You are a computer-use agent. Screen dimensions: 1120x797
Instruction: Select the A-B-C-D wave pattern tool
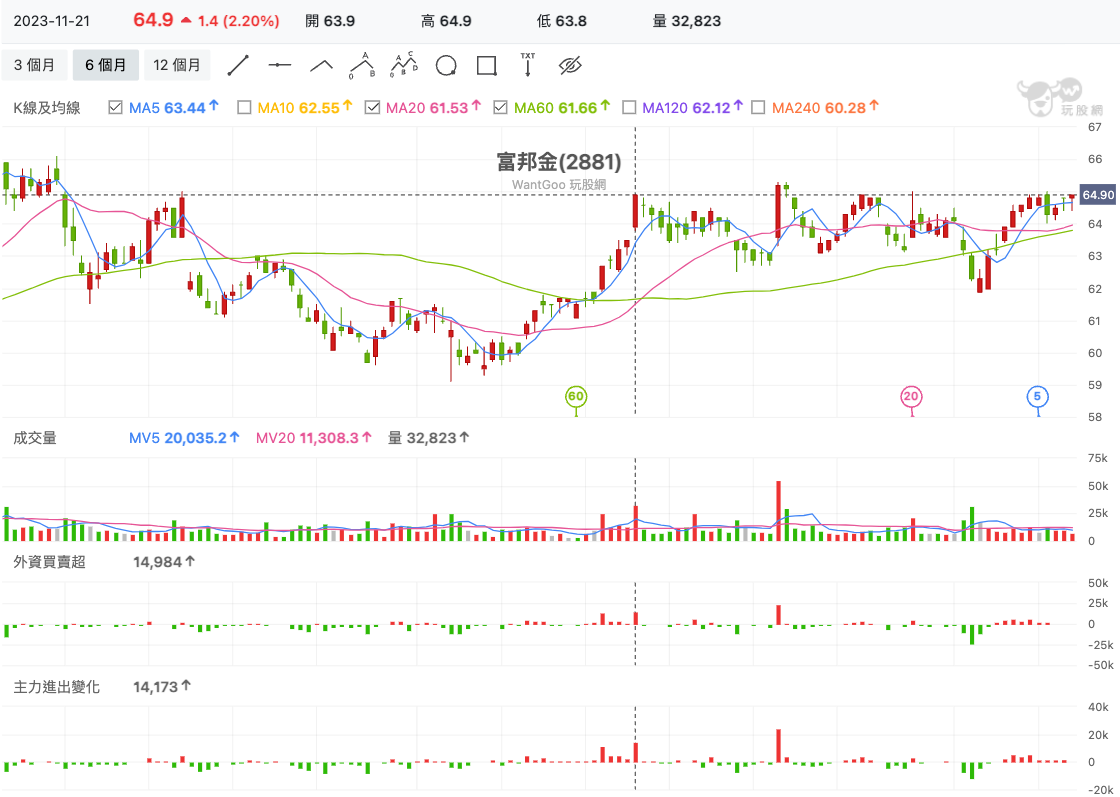click(x=404, y=65)
